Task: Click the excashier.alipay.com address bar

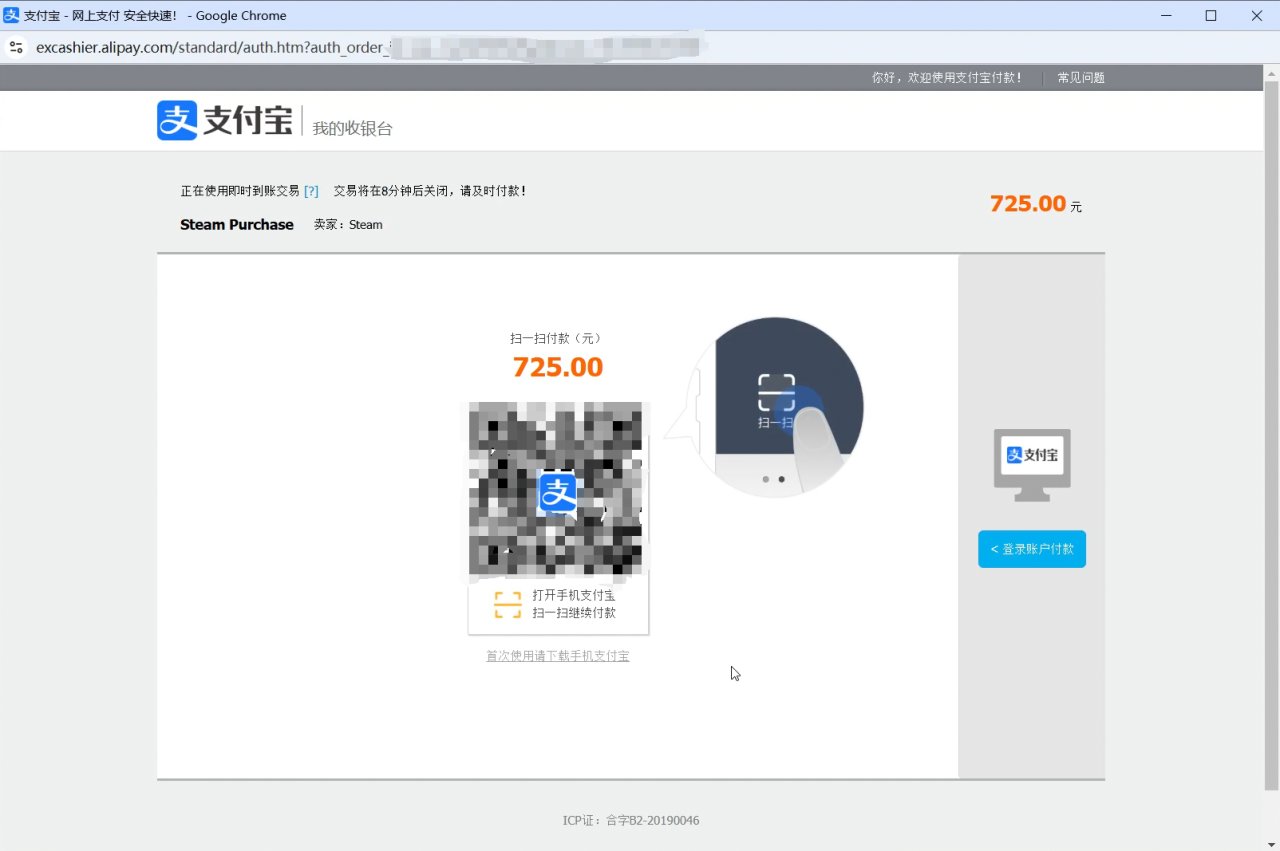Action: pos(640,47)
